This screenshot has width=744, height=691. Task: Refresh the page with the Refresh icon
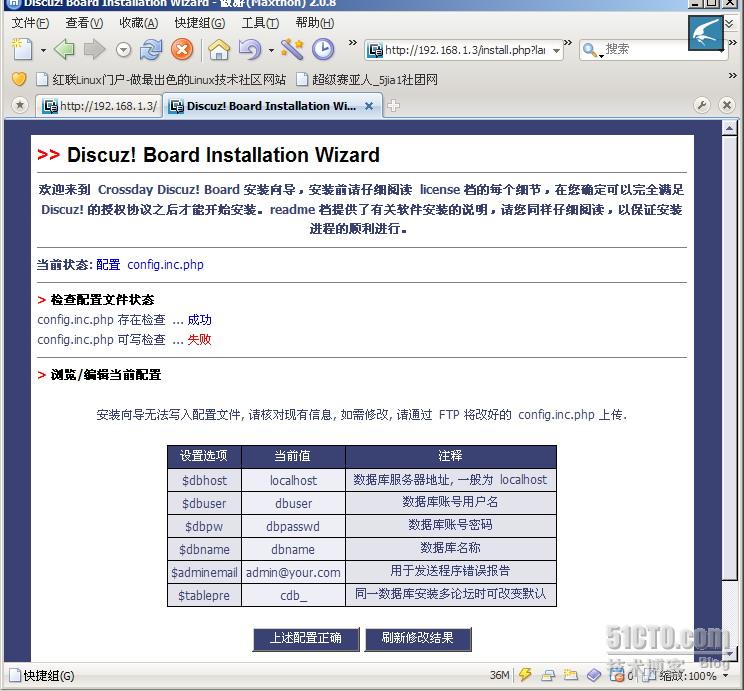(151, 49)
